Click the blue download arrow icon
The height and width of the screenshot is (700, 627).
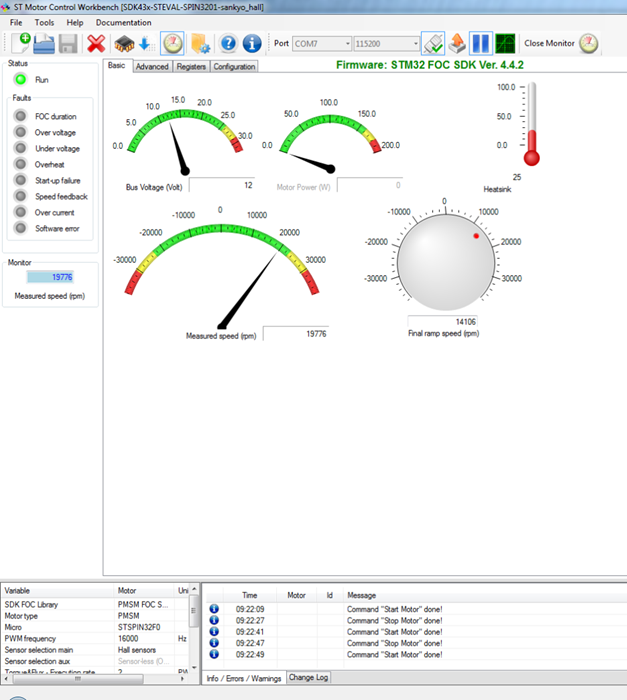pyautogui.click(x=145, y=44)
